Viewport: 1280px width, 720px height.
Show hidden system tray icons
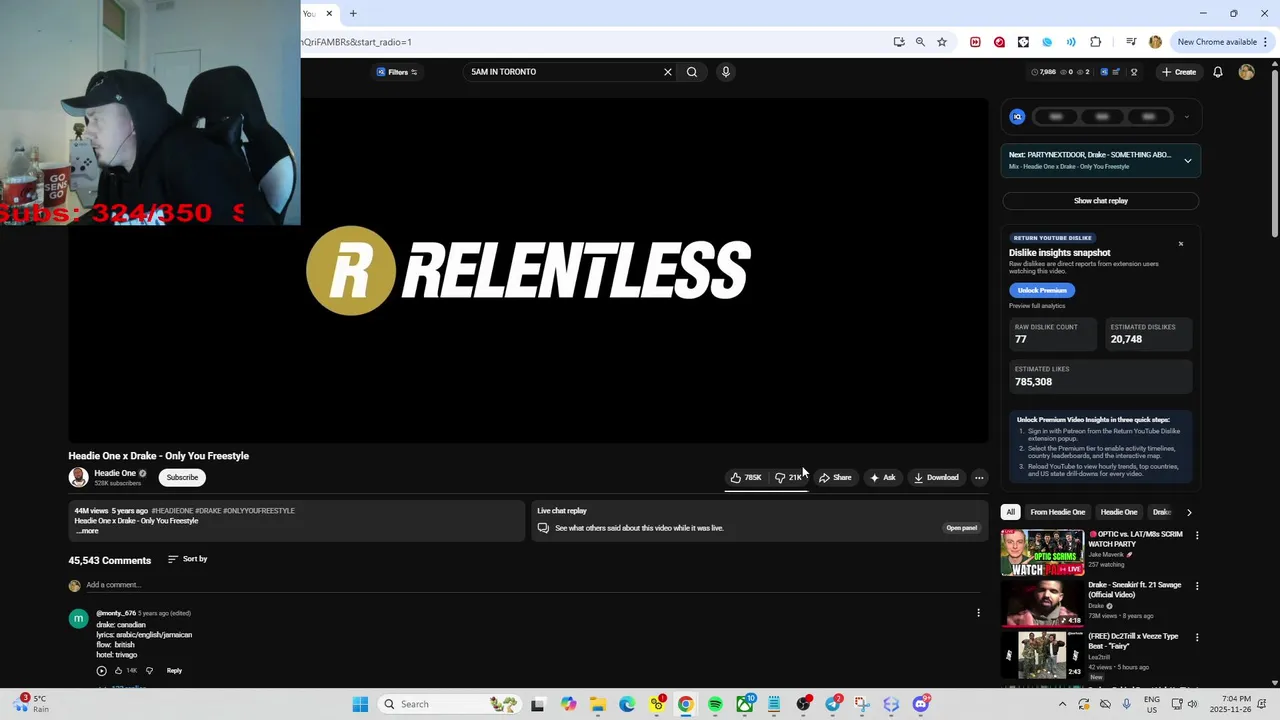(1062, 704)
